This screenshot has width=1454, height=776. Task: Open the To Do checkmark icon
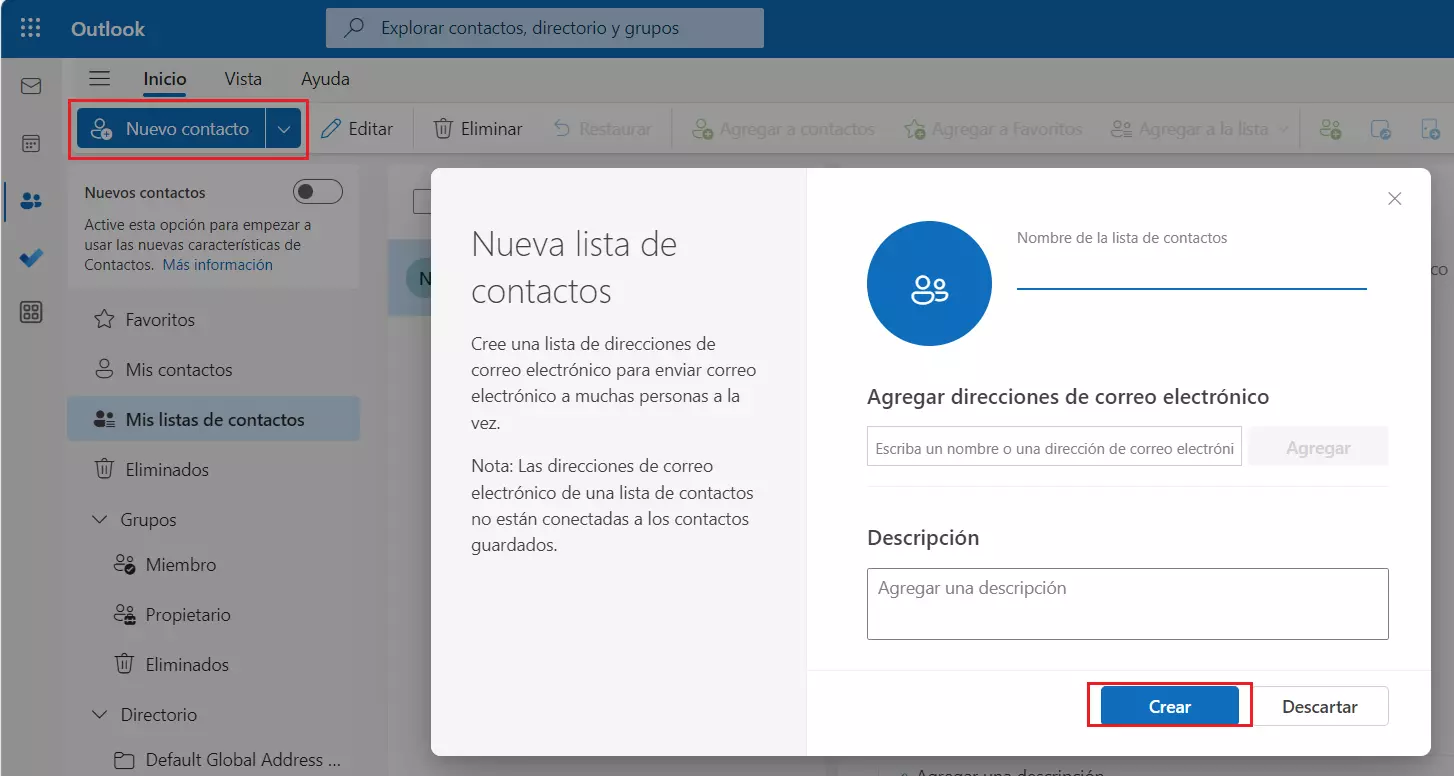click(31, 257)
